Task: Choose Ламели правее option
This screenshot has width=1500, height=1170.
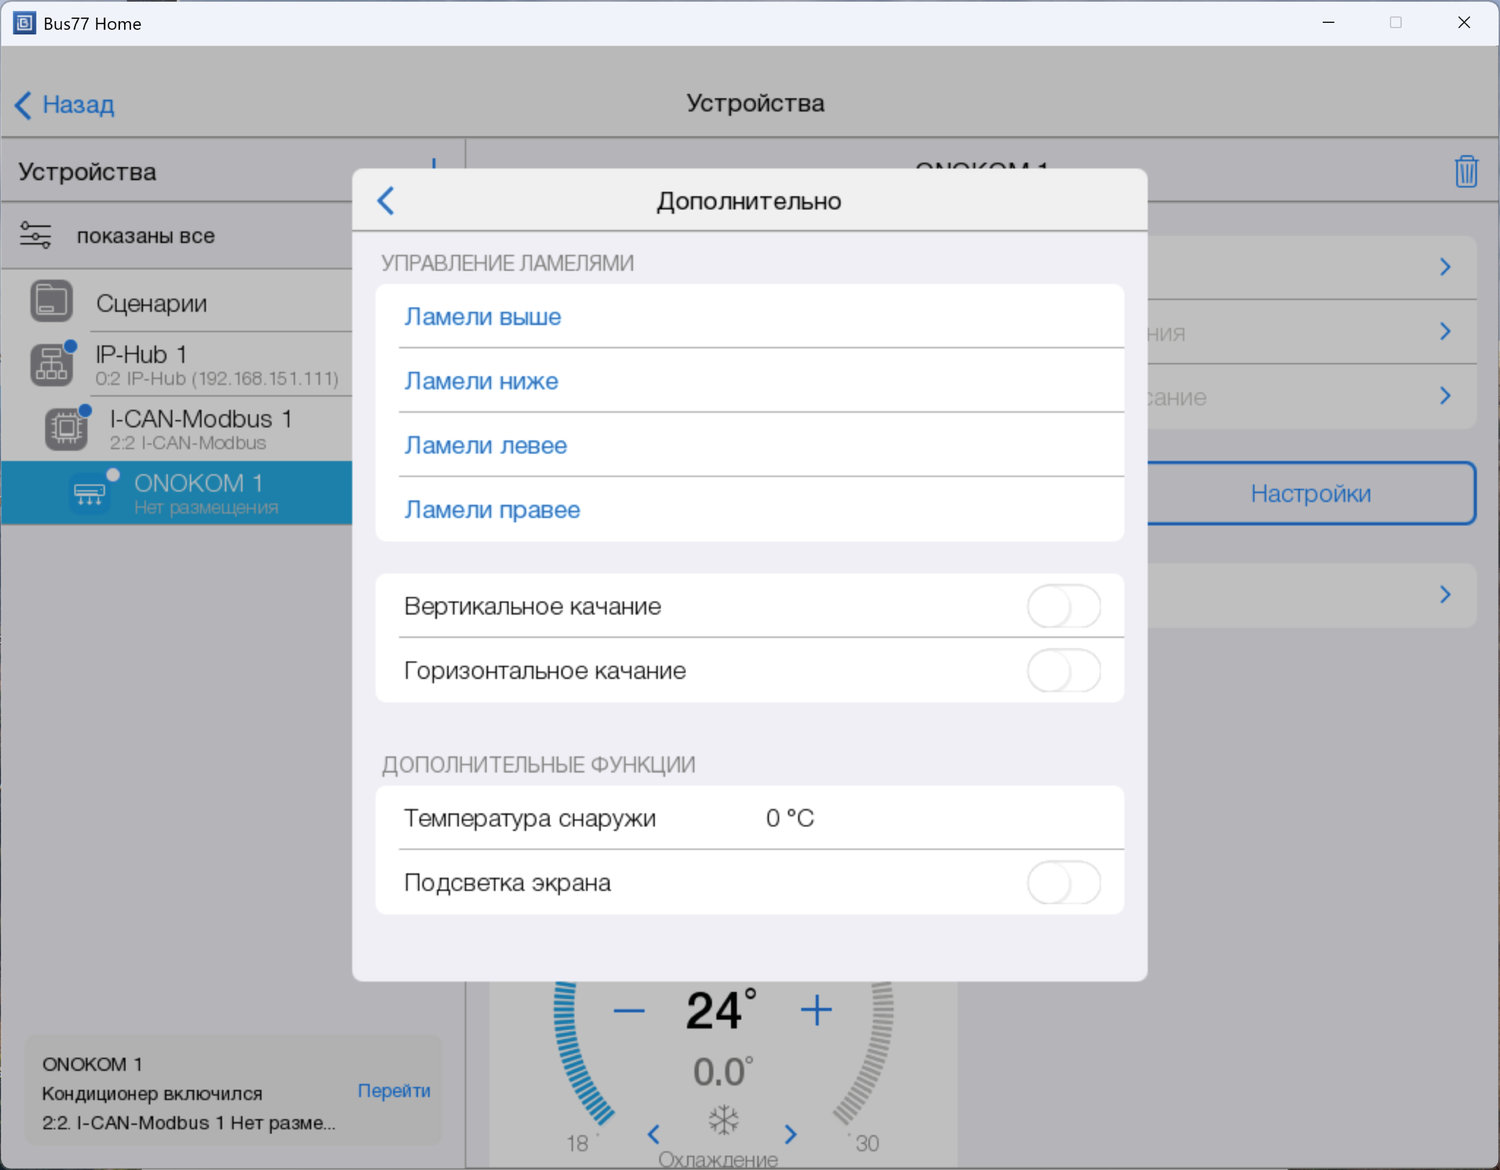Action: click(x=492, y=510)
